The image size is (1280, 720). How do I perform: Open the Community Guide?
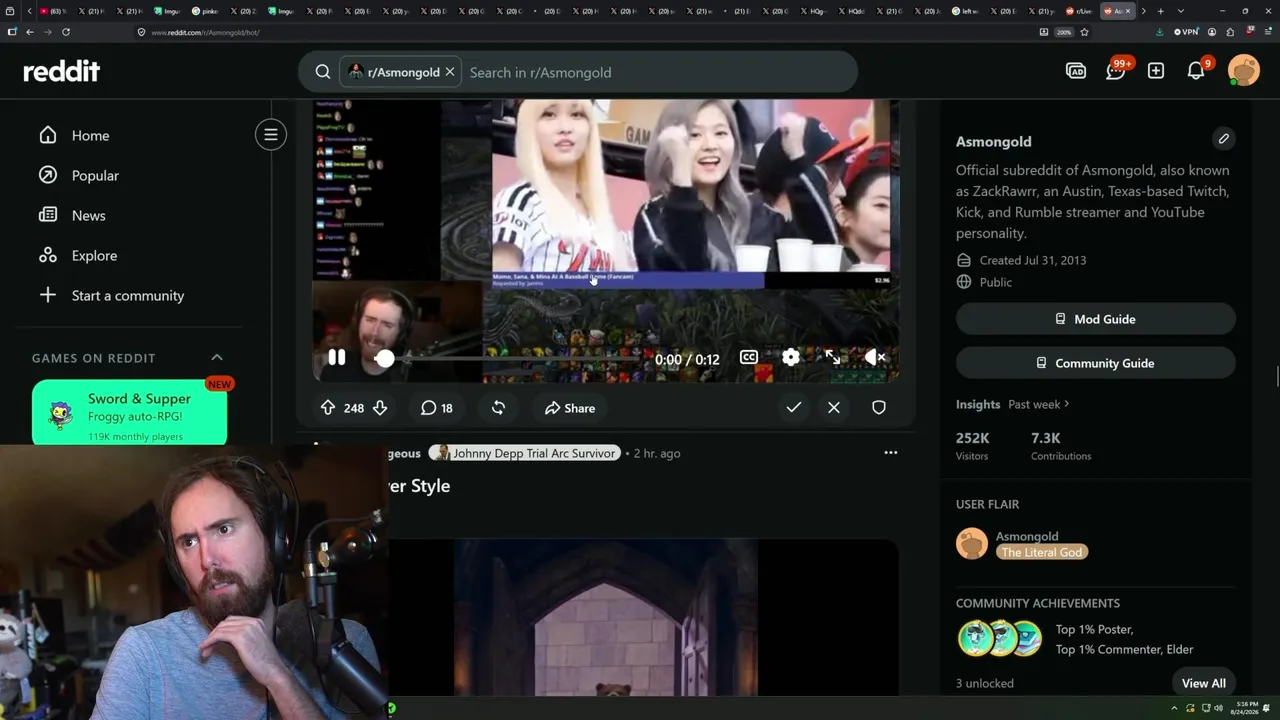point(1096,363)
